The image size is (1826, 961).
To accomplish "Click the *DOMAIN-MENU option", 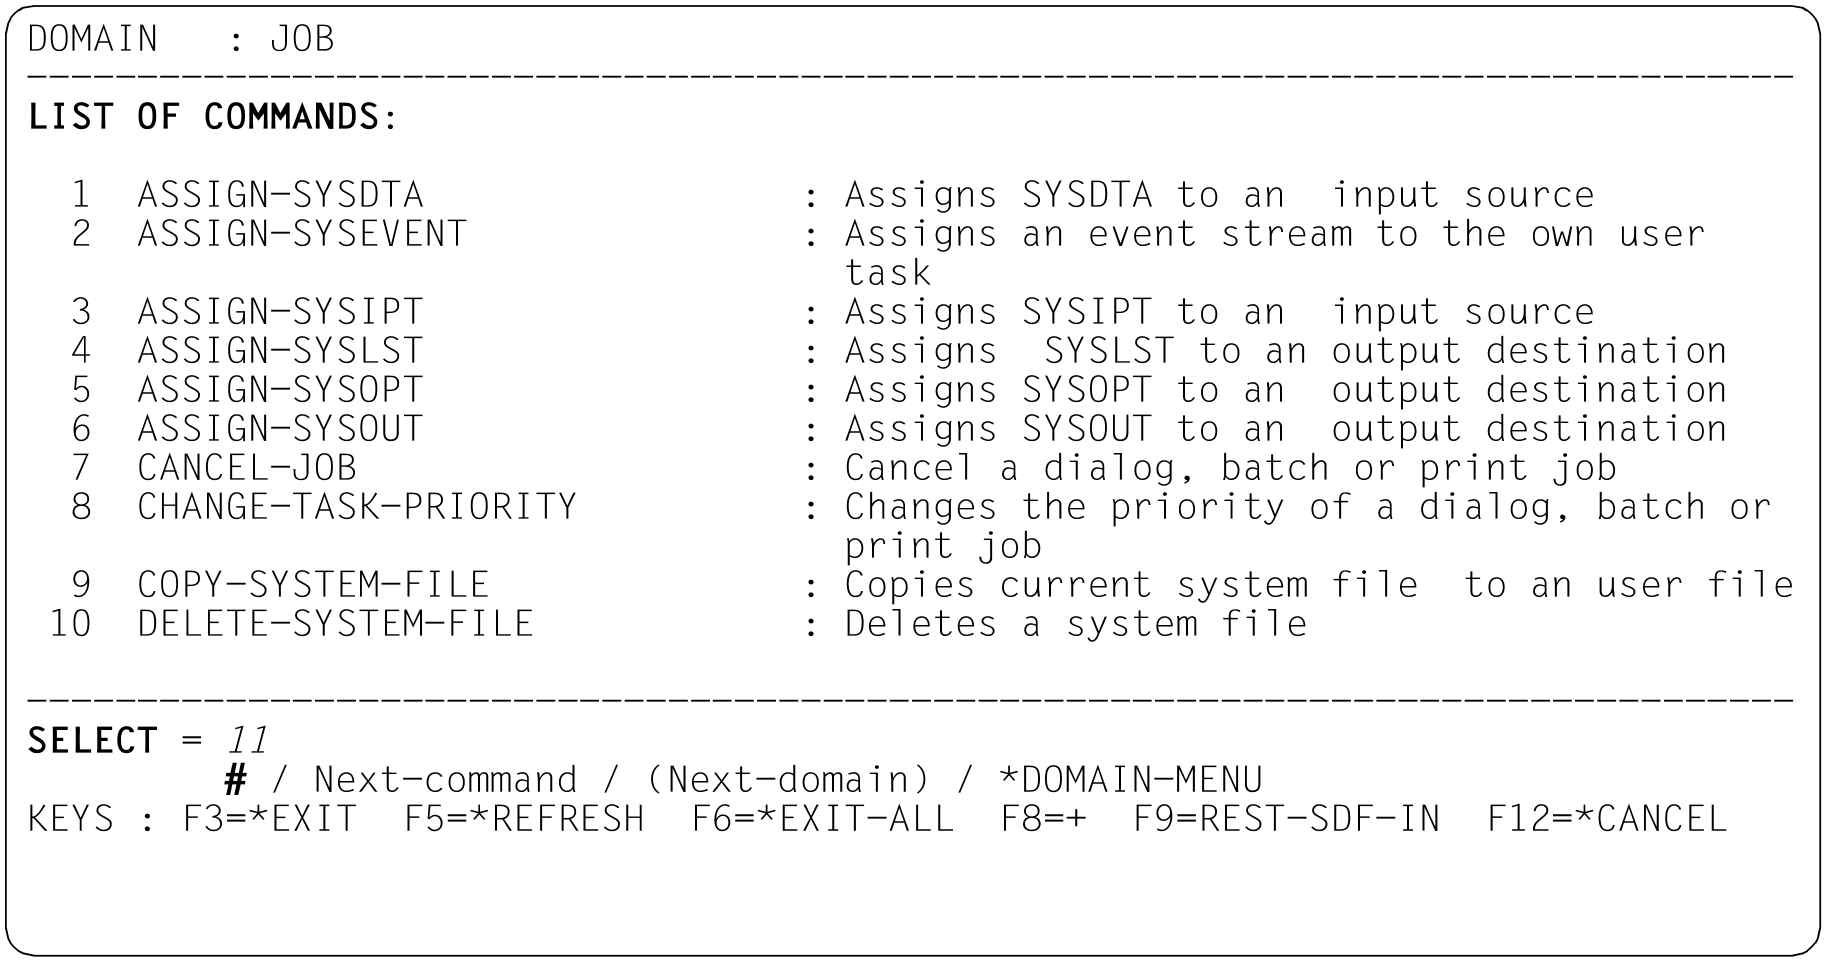I will tap(1131, 780).
